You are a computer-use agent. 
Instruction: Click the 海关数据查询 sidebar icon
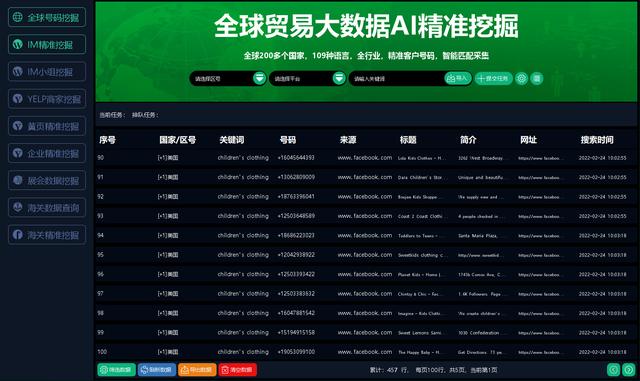[18, 207]
